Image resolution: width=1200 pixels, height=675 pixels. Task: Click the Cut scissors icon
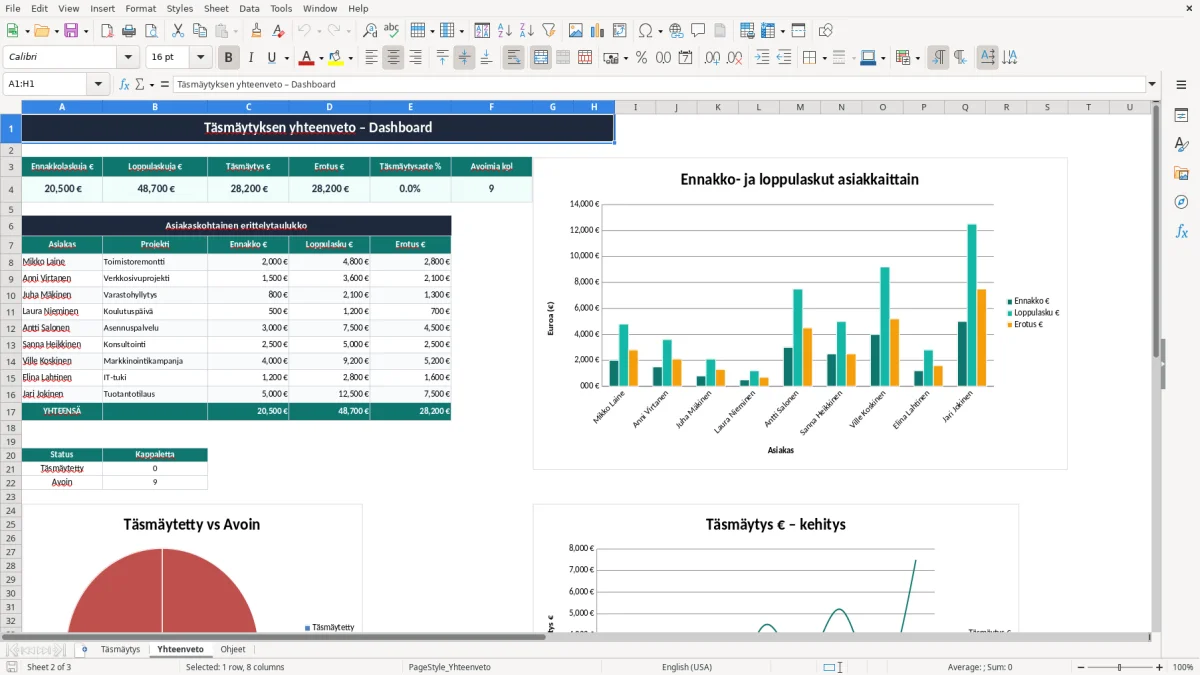coord(178,31)
